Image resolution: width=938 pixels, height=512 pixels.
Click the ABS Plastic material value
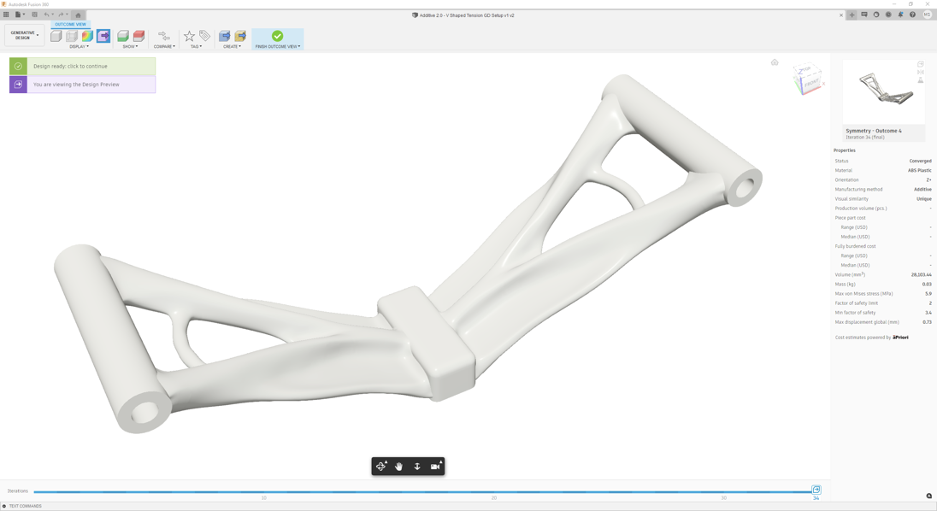pos(919,170)
